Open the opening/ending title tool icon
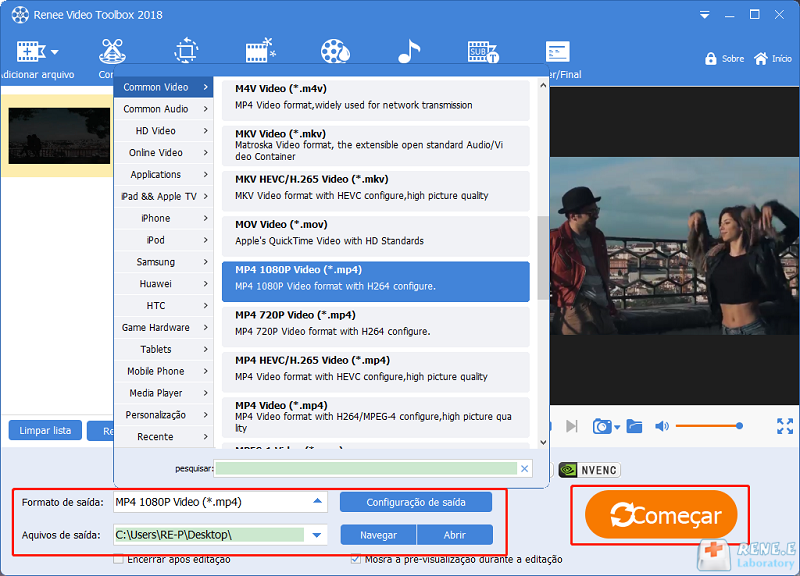The image size is (800, 576). (x=557, y=52)
